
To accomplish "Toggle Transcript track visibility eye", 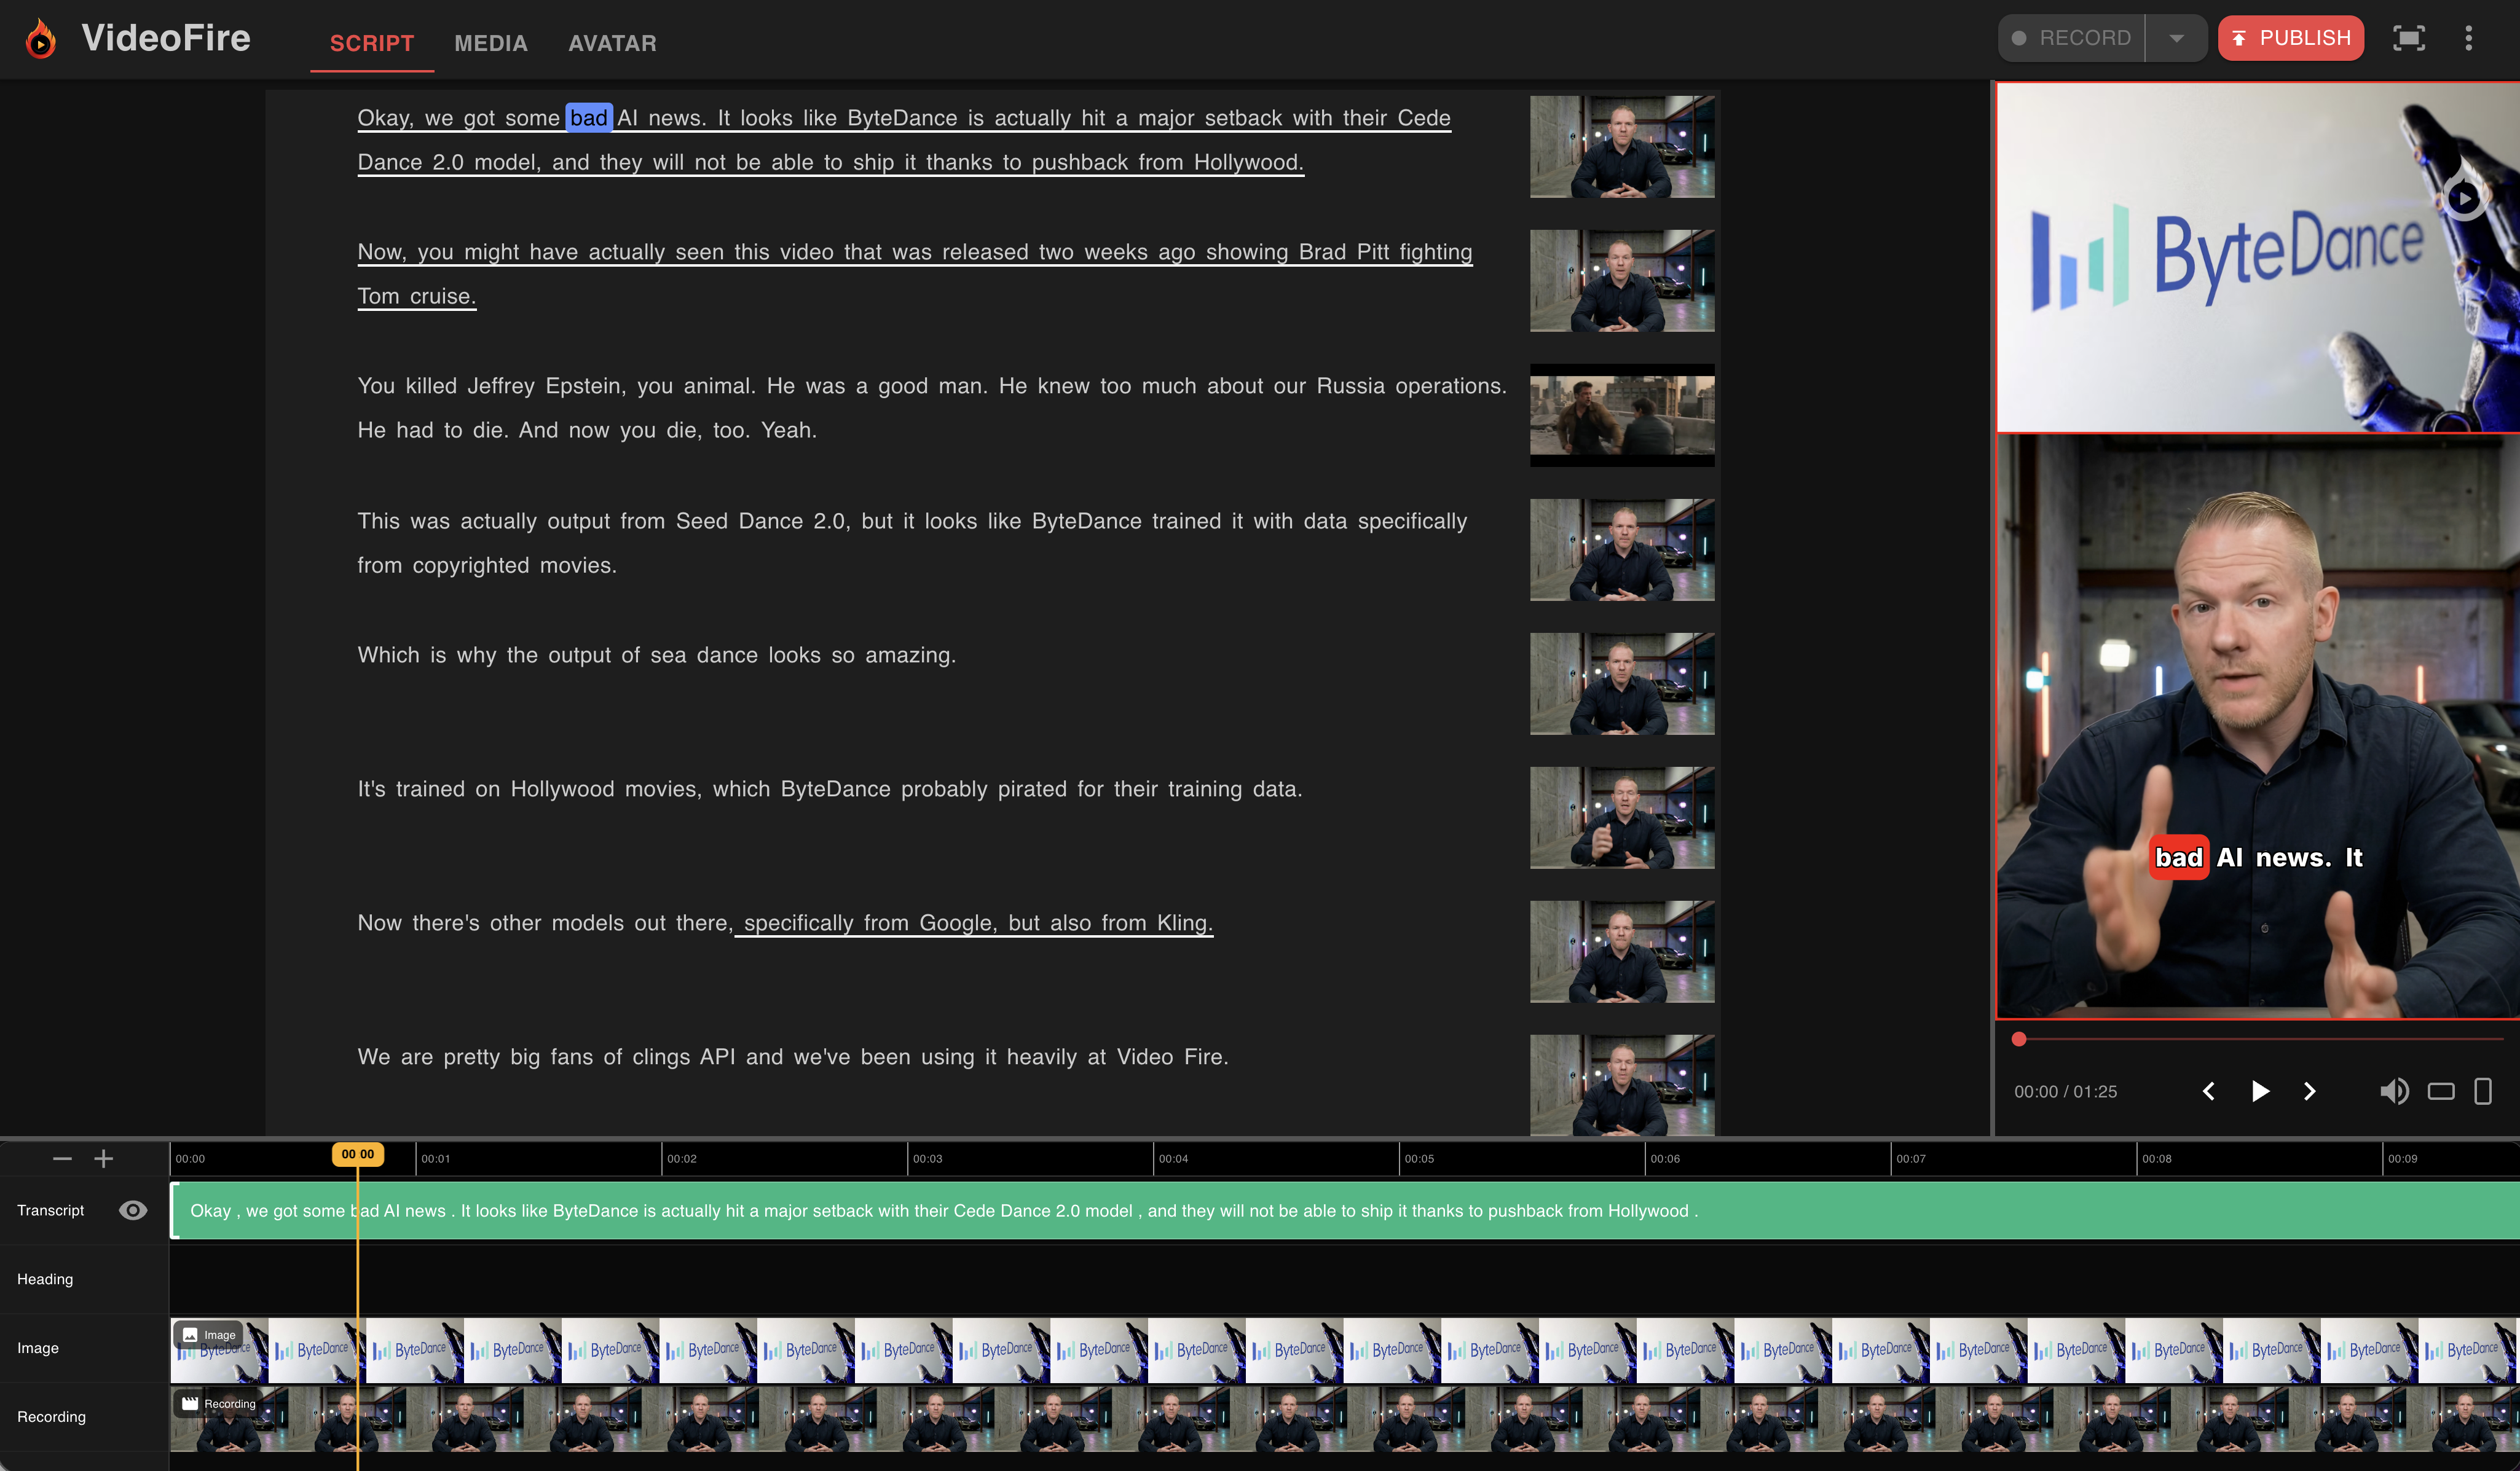I will 133,1210.
